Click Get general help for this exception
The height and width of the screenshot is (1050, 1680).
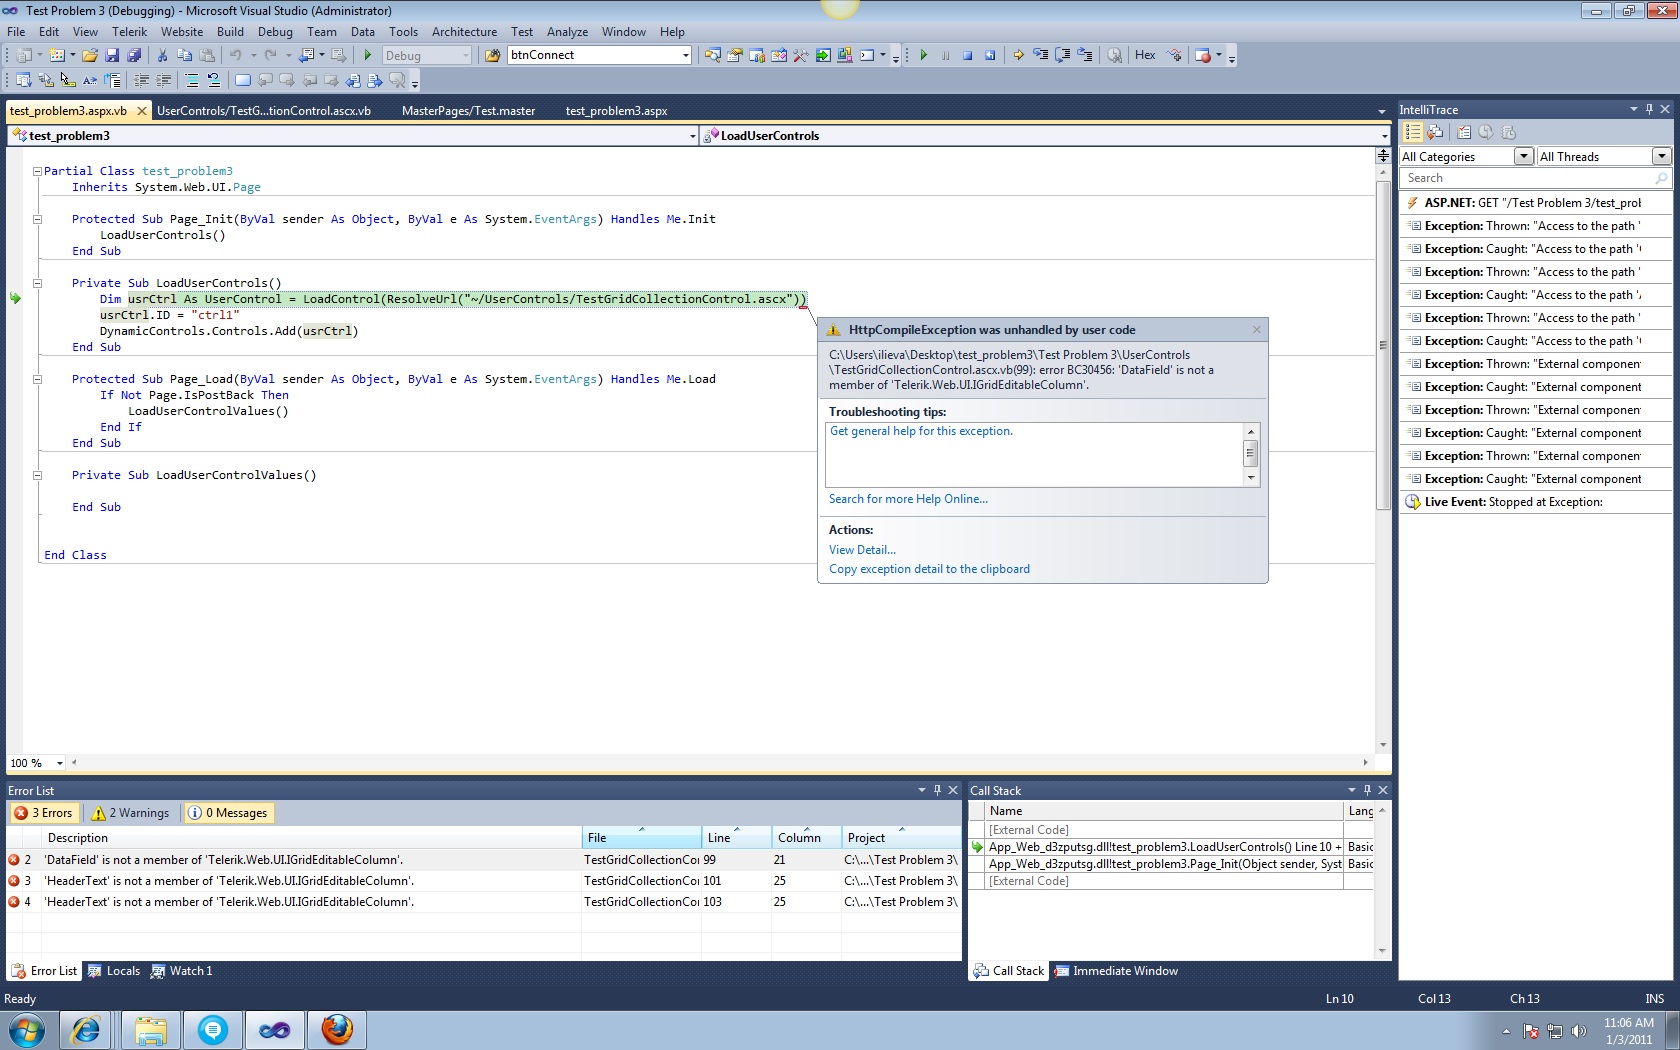pyautogui.click(x=921, y=431)
